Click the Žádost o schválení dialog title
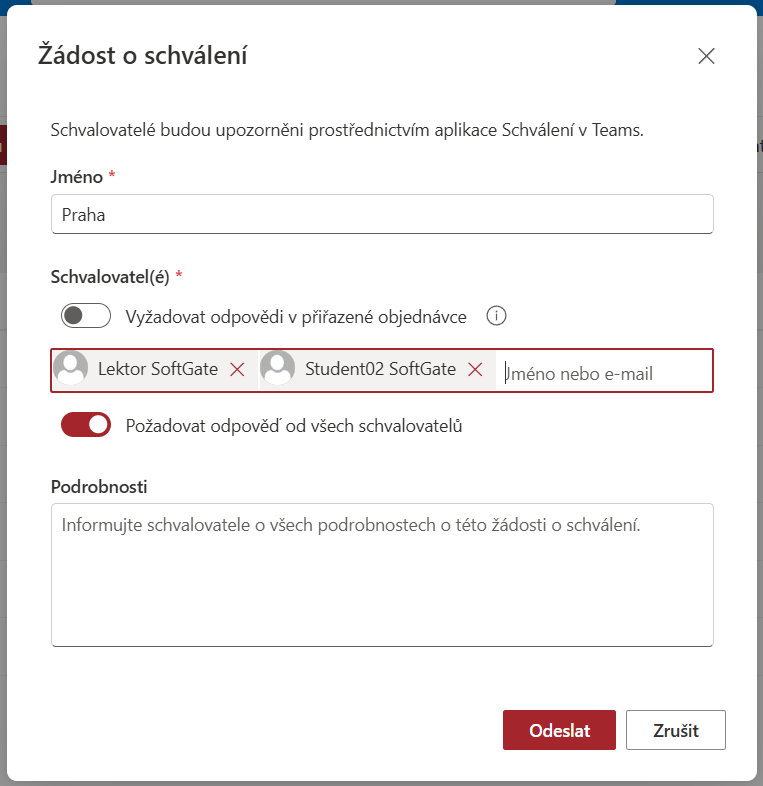 click(142, 55)
